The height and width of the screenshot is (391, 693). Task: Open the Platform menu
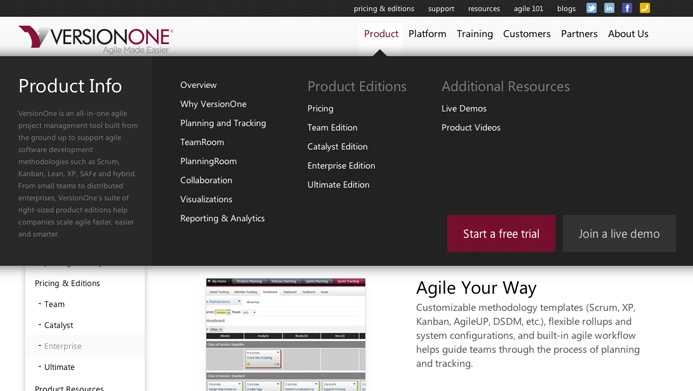(427, 34)
